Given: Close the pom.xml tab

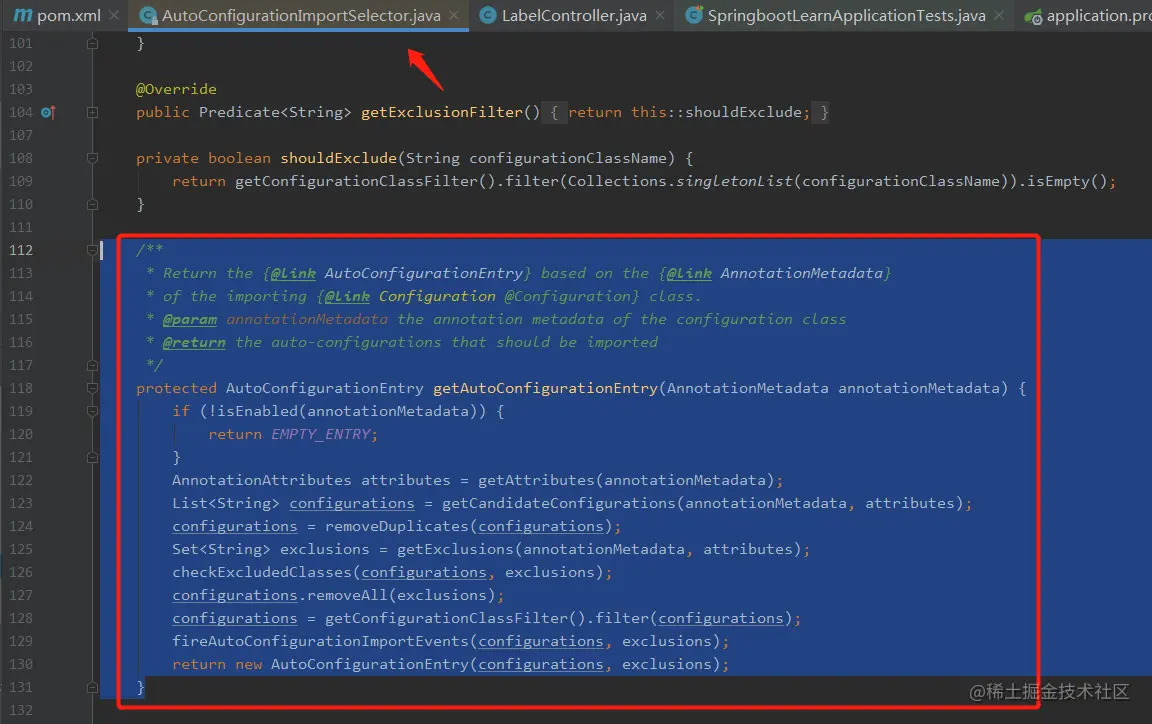Looking at the screenshot, I should pos(114,15).
